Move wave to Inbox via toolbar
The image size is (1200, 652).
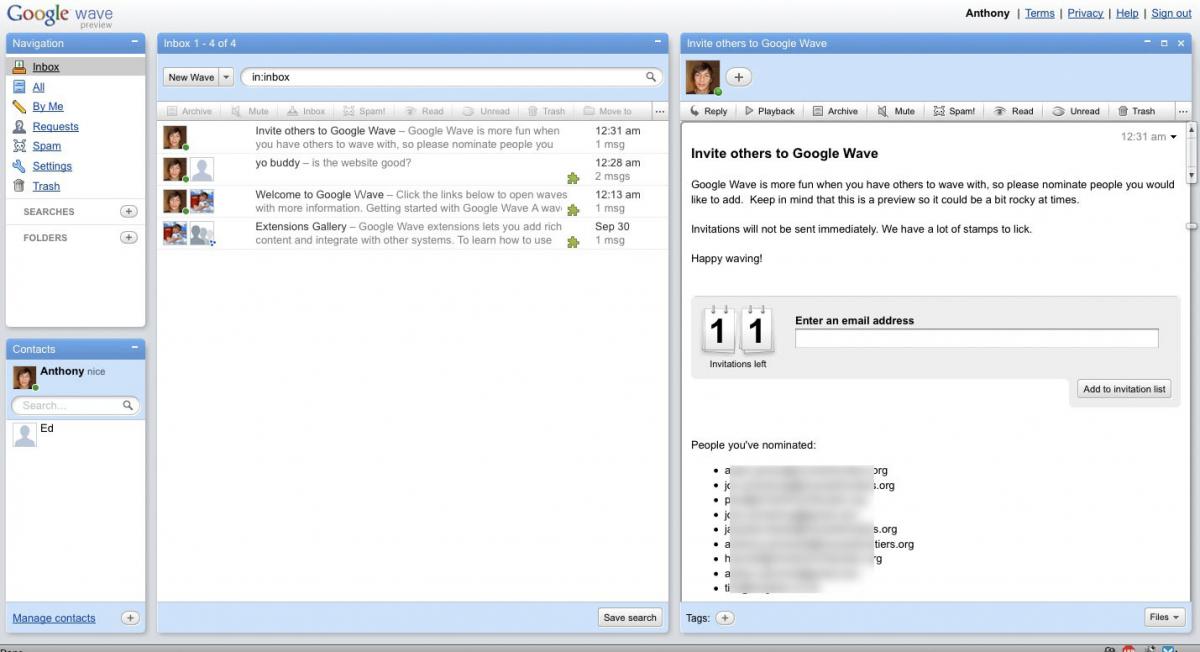pyautogui.click(x=306, y=111)
